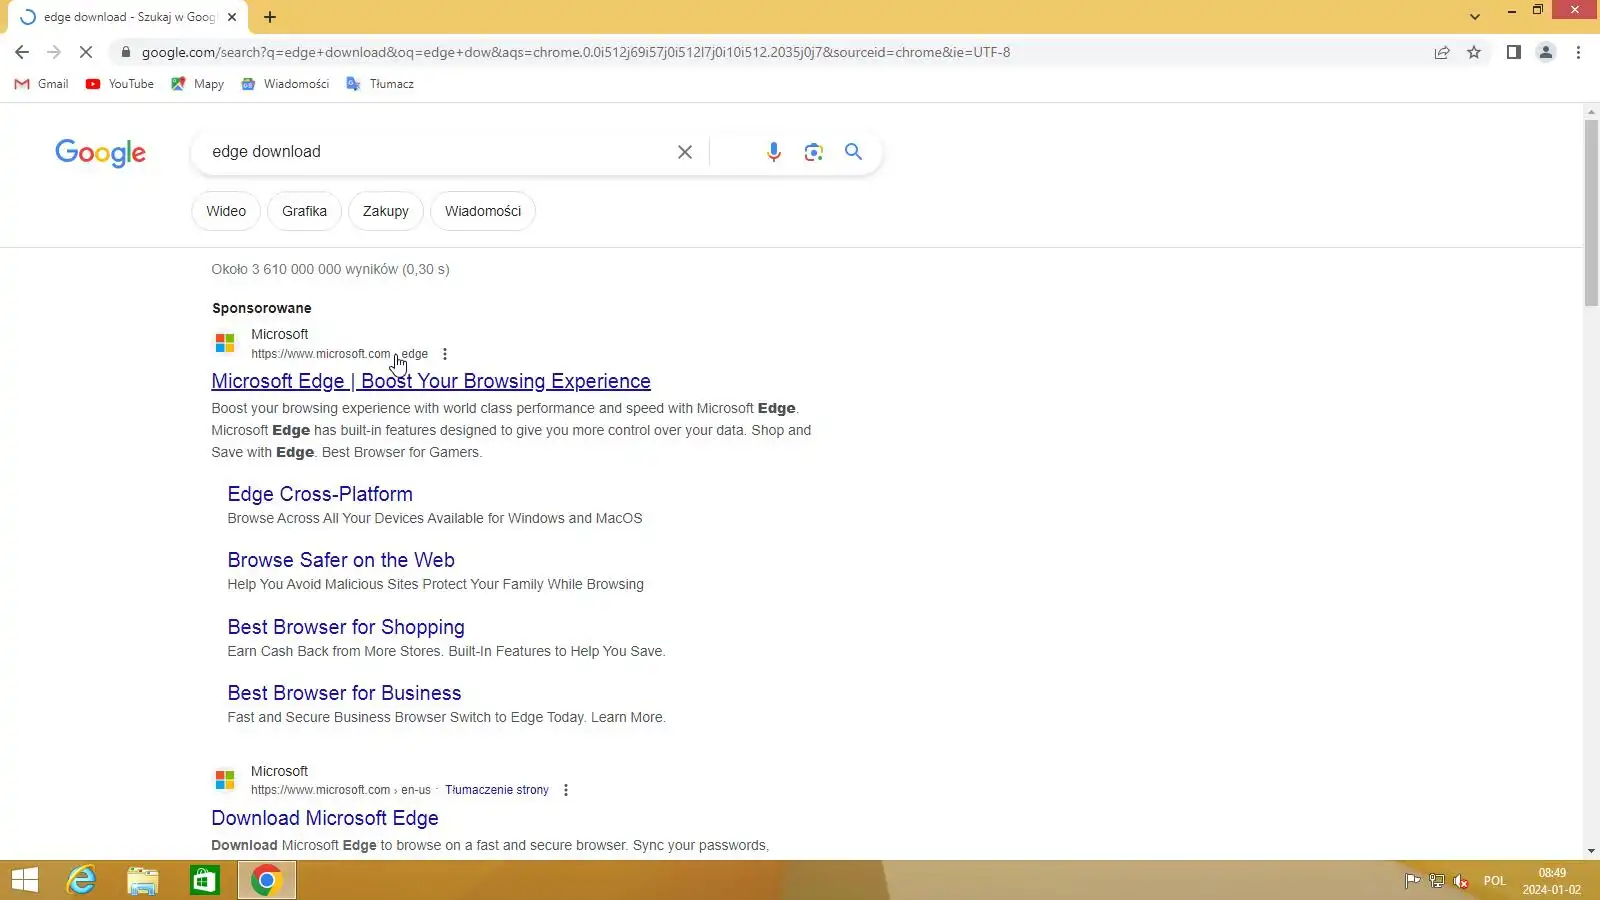Open the YouTube bookmark
The image size is (1600, 900).
click(x=120, y=84)
